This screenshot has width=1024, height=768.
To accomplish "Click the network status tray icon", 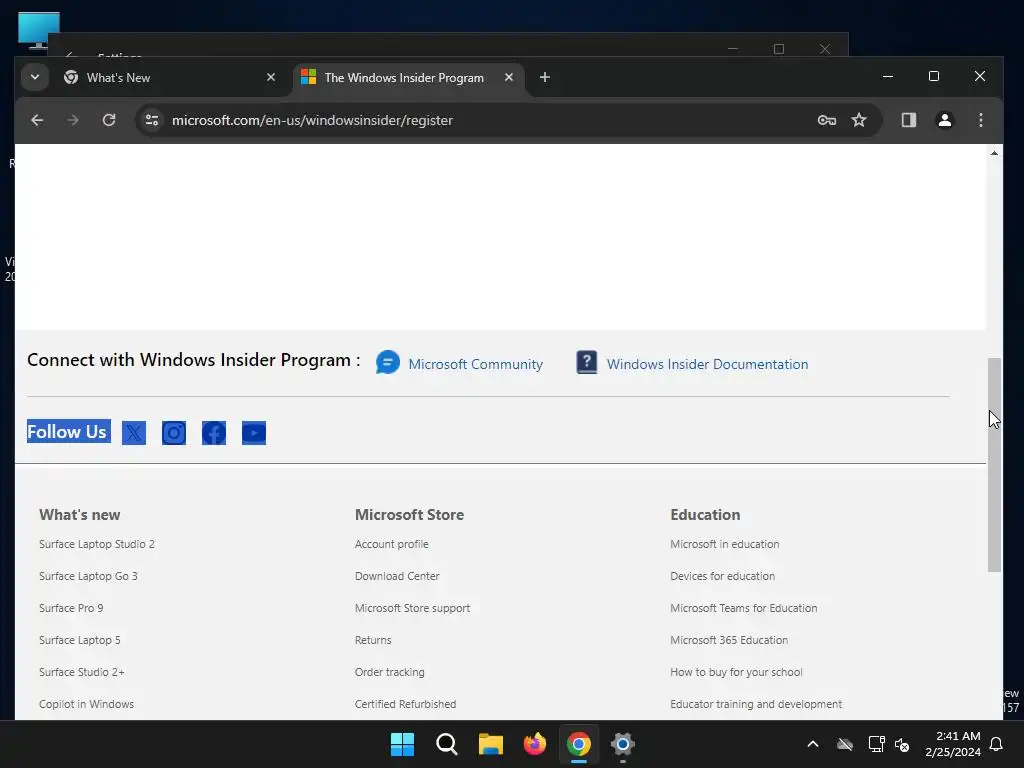I will point(876,744).
